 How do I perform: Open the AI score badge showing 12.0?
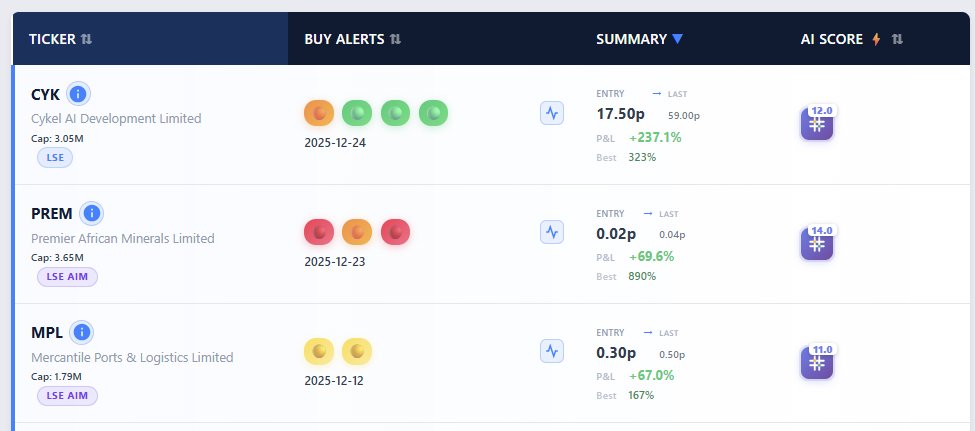click(817, 123)
